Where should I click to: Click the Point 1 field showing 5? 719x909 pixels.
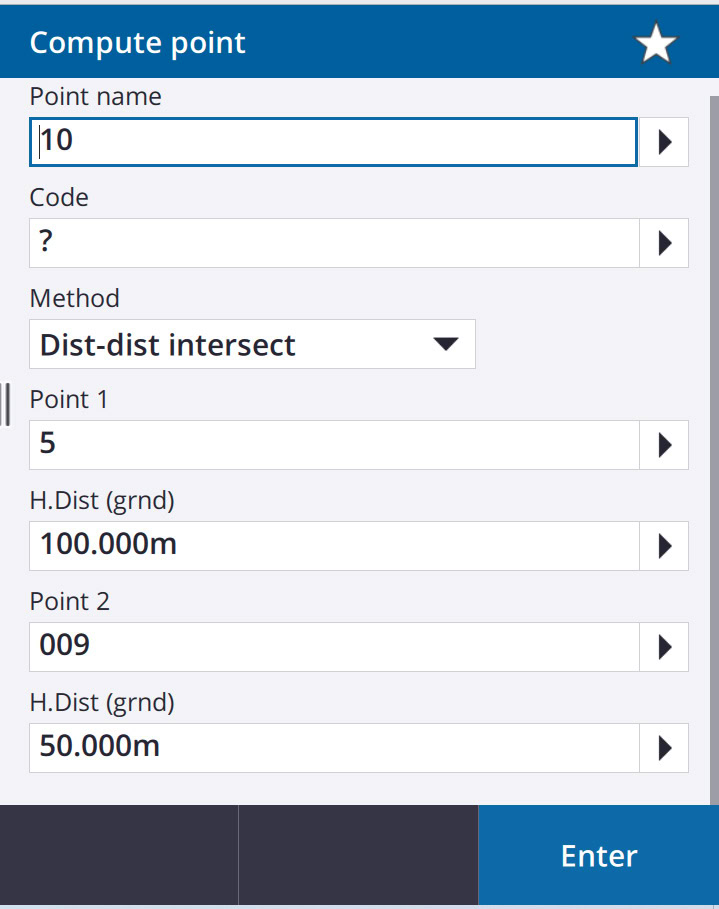(334, 445)
